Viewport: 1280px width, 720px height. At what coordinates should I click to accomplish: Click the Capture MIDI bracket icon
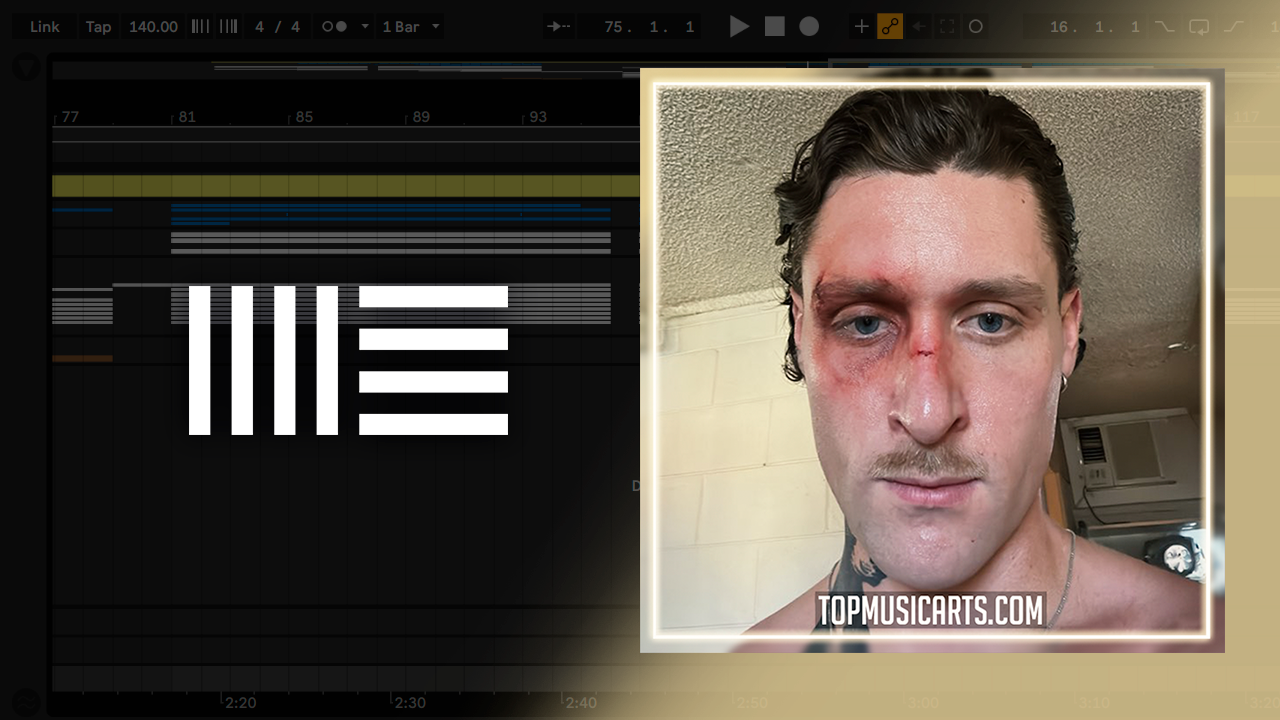pos(947,27)
